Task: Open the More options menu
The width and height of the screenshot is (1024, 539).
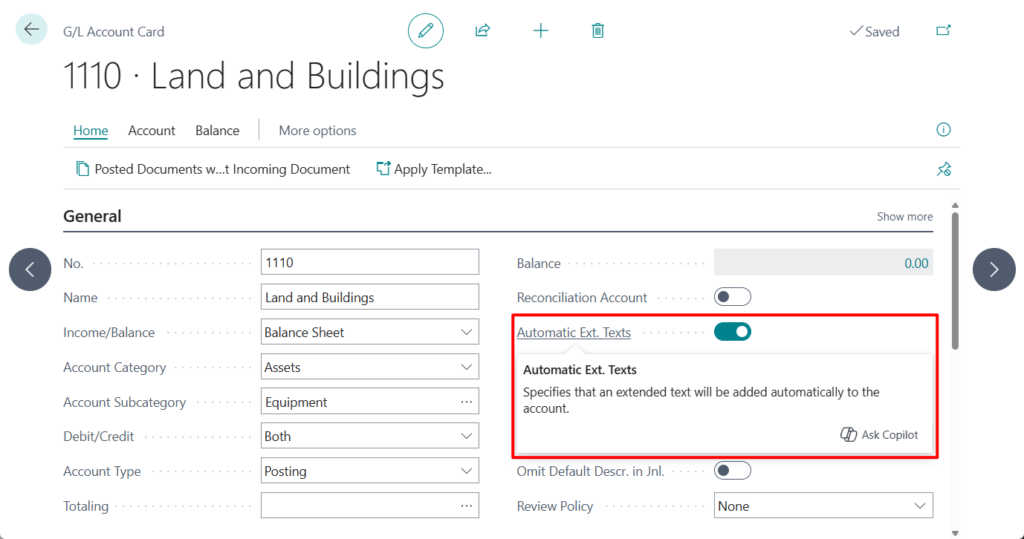Action: click(x=317, y=130)
